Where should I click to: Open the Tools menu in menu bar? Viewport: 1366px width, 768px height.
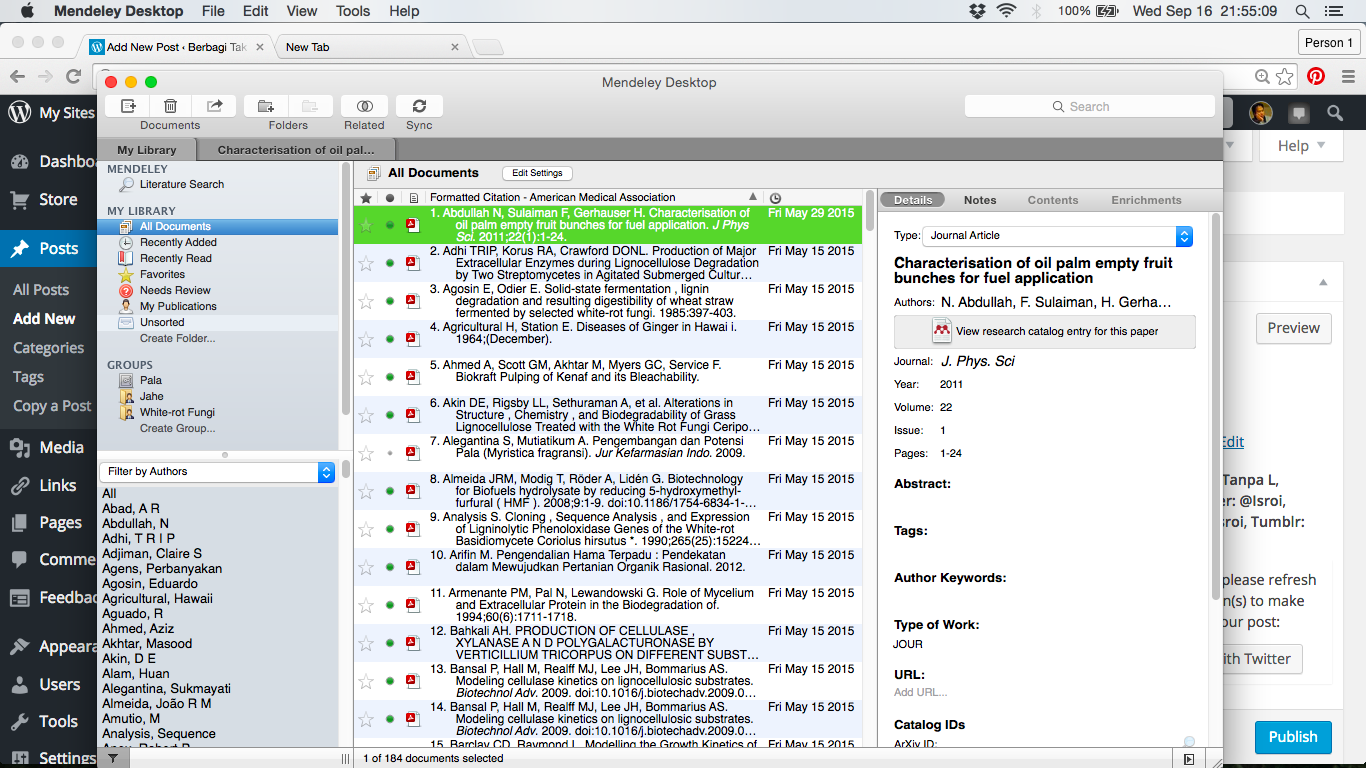[x=353, y=11]
